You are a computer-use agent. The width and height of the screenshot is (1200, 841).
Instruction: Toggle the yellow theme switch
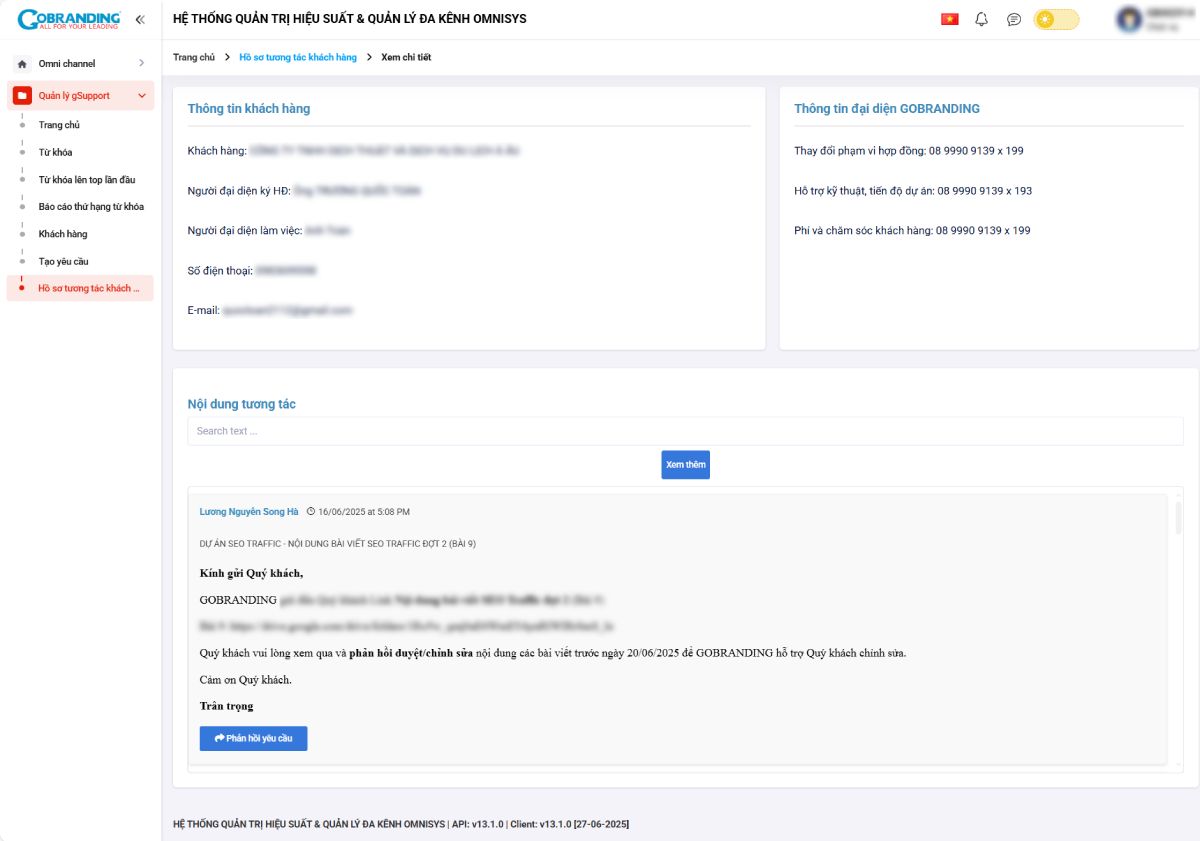tap(1056, 19)
